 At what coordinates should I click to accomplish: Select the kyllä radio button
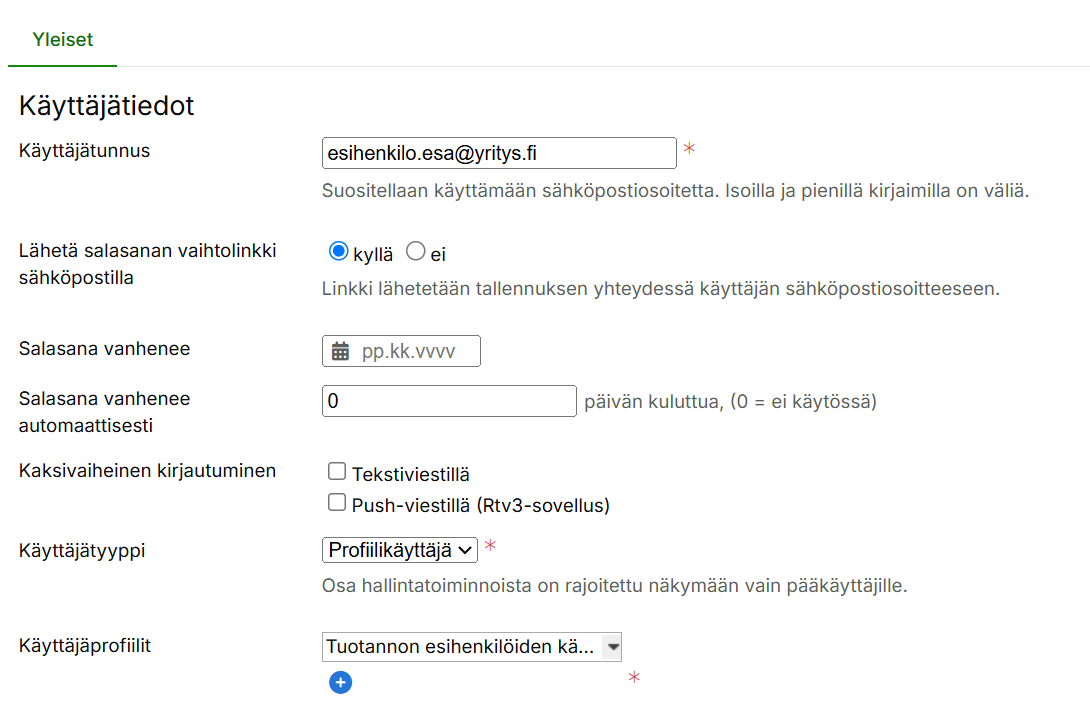point(338,252)
